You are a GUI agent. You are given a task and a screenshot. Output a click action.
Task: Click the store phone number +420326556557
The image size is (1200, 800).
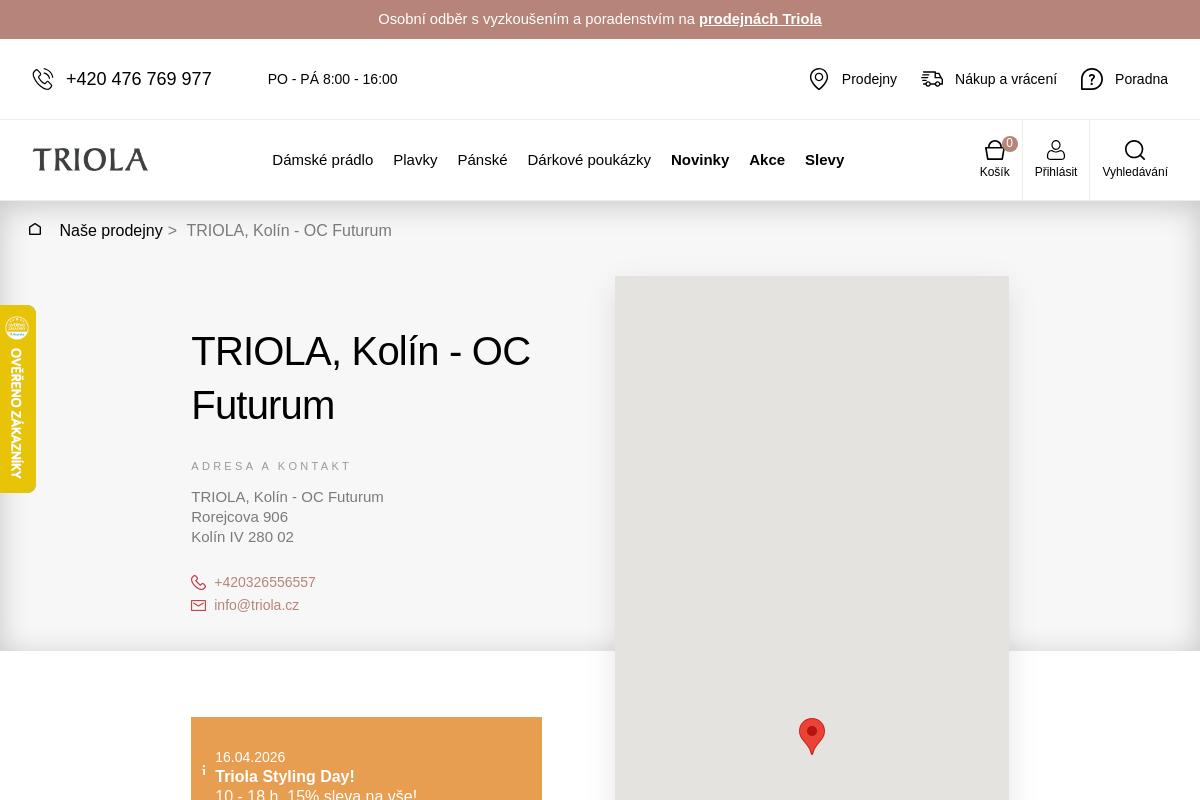(x=264, y=582)
